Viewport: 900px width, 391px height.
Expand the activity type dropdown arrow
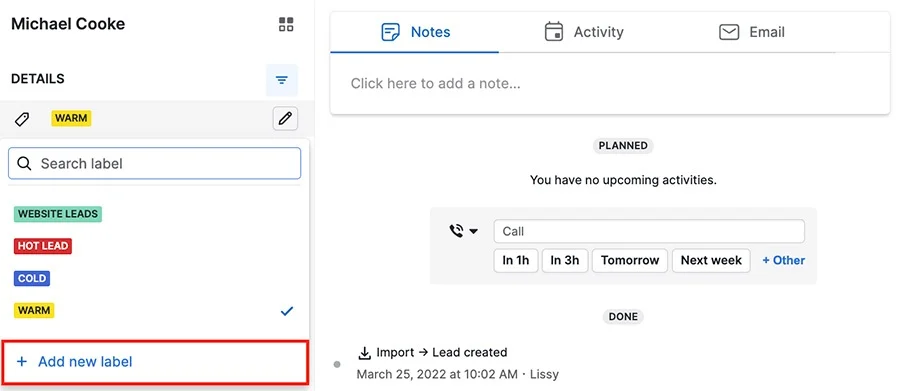pos(474,231)
